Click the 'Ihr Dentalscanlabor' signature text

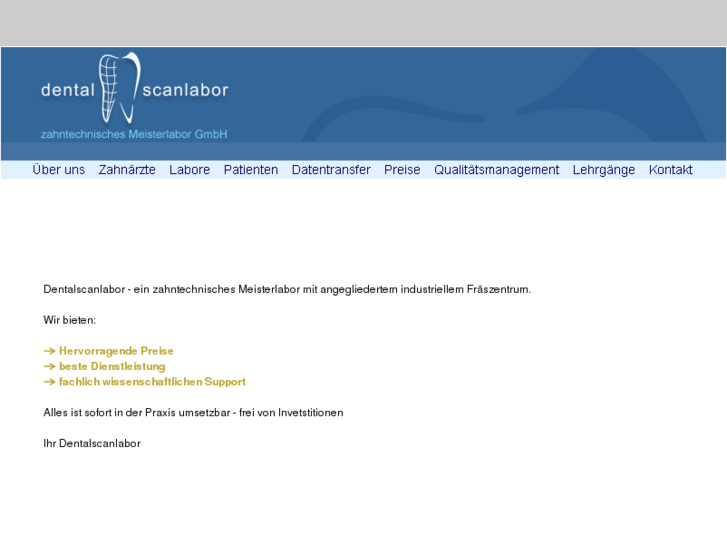coord(92,443)
